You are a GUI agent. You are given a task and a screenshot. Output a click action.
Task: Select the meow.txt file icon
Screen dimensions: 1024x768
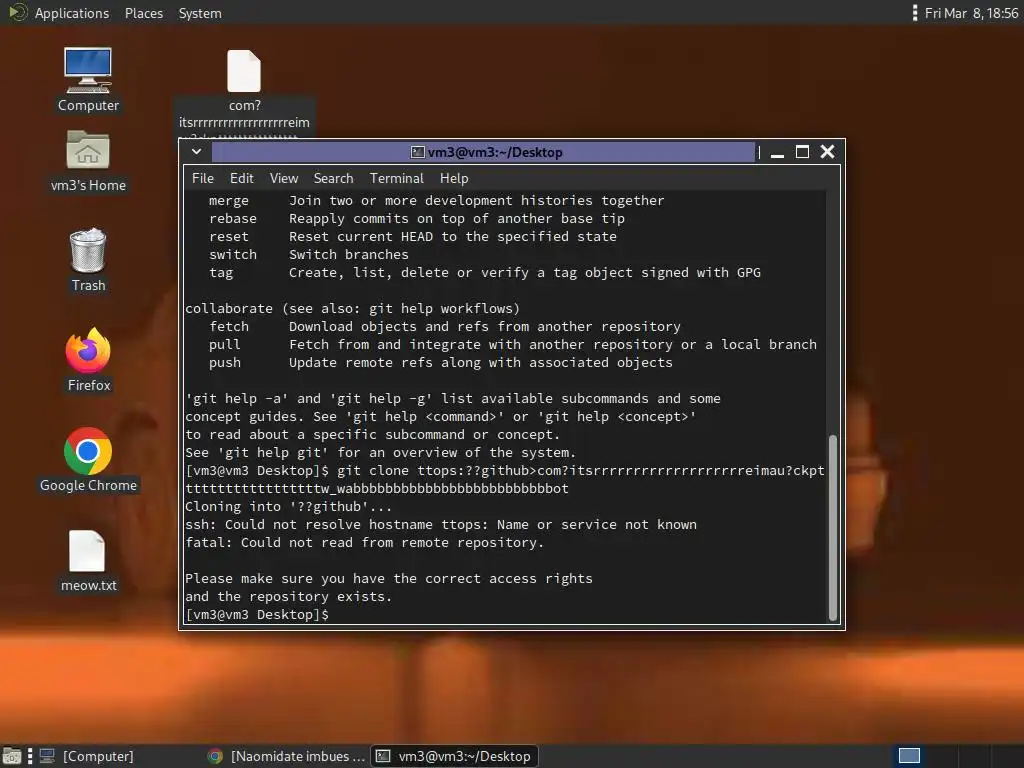point(88,561)
